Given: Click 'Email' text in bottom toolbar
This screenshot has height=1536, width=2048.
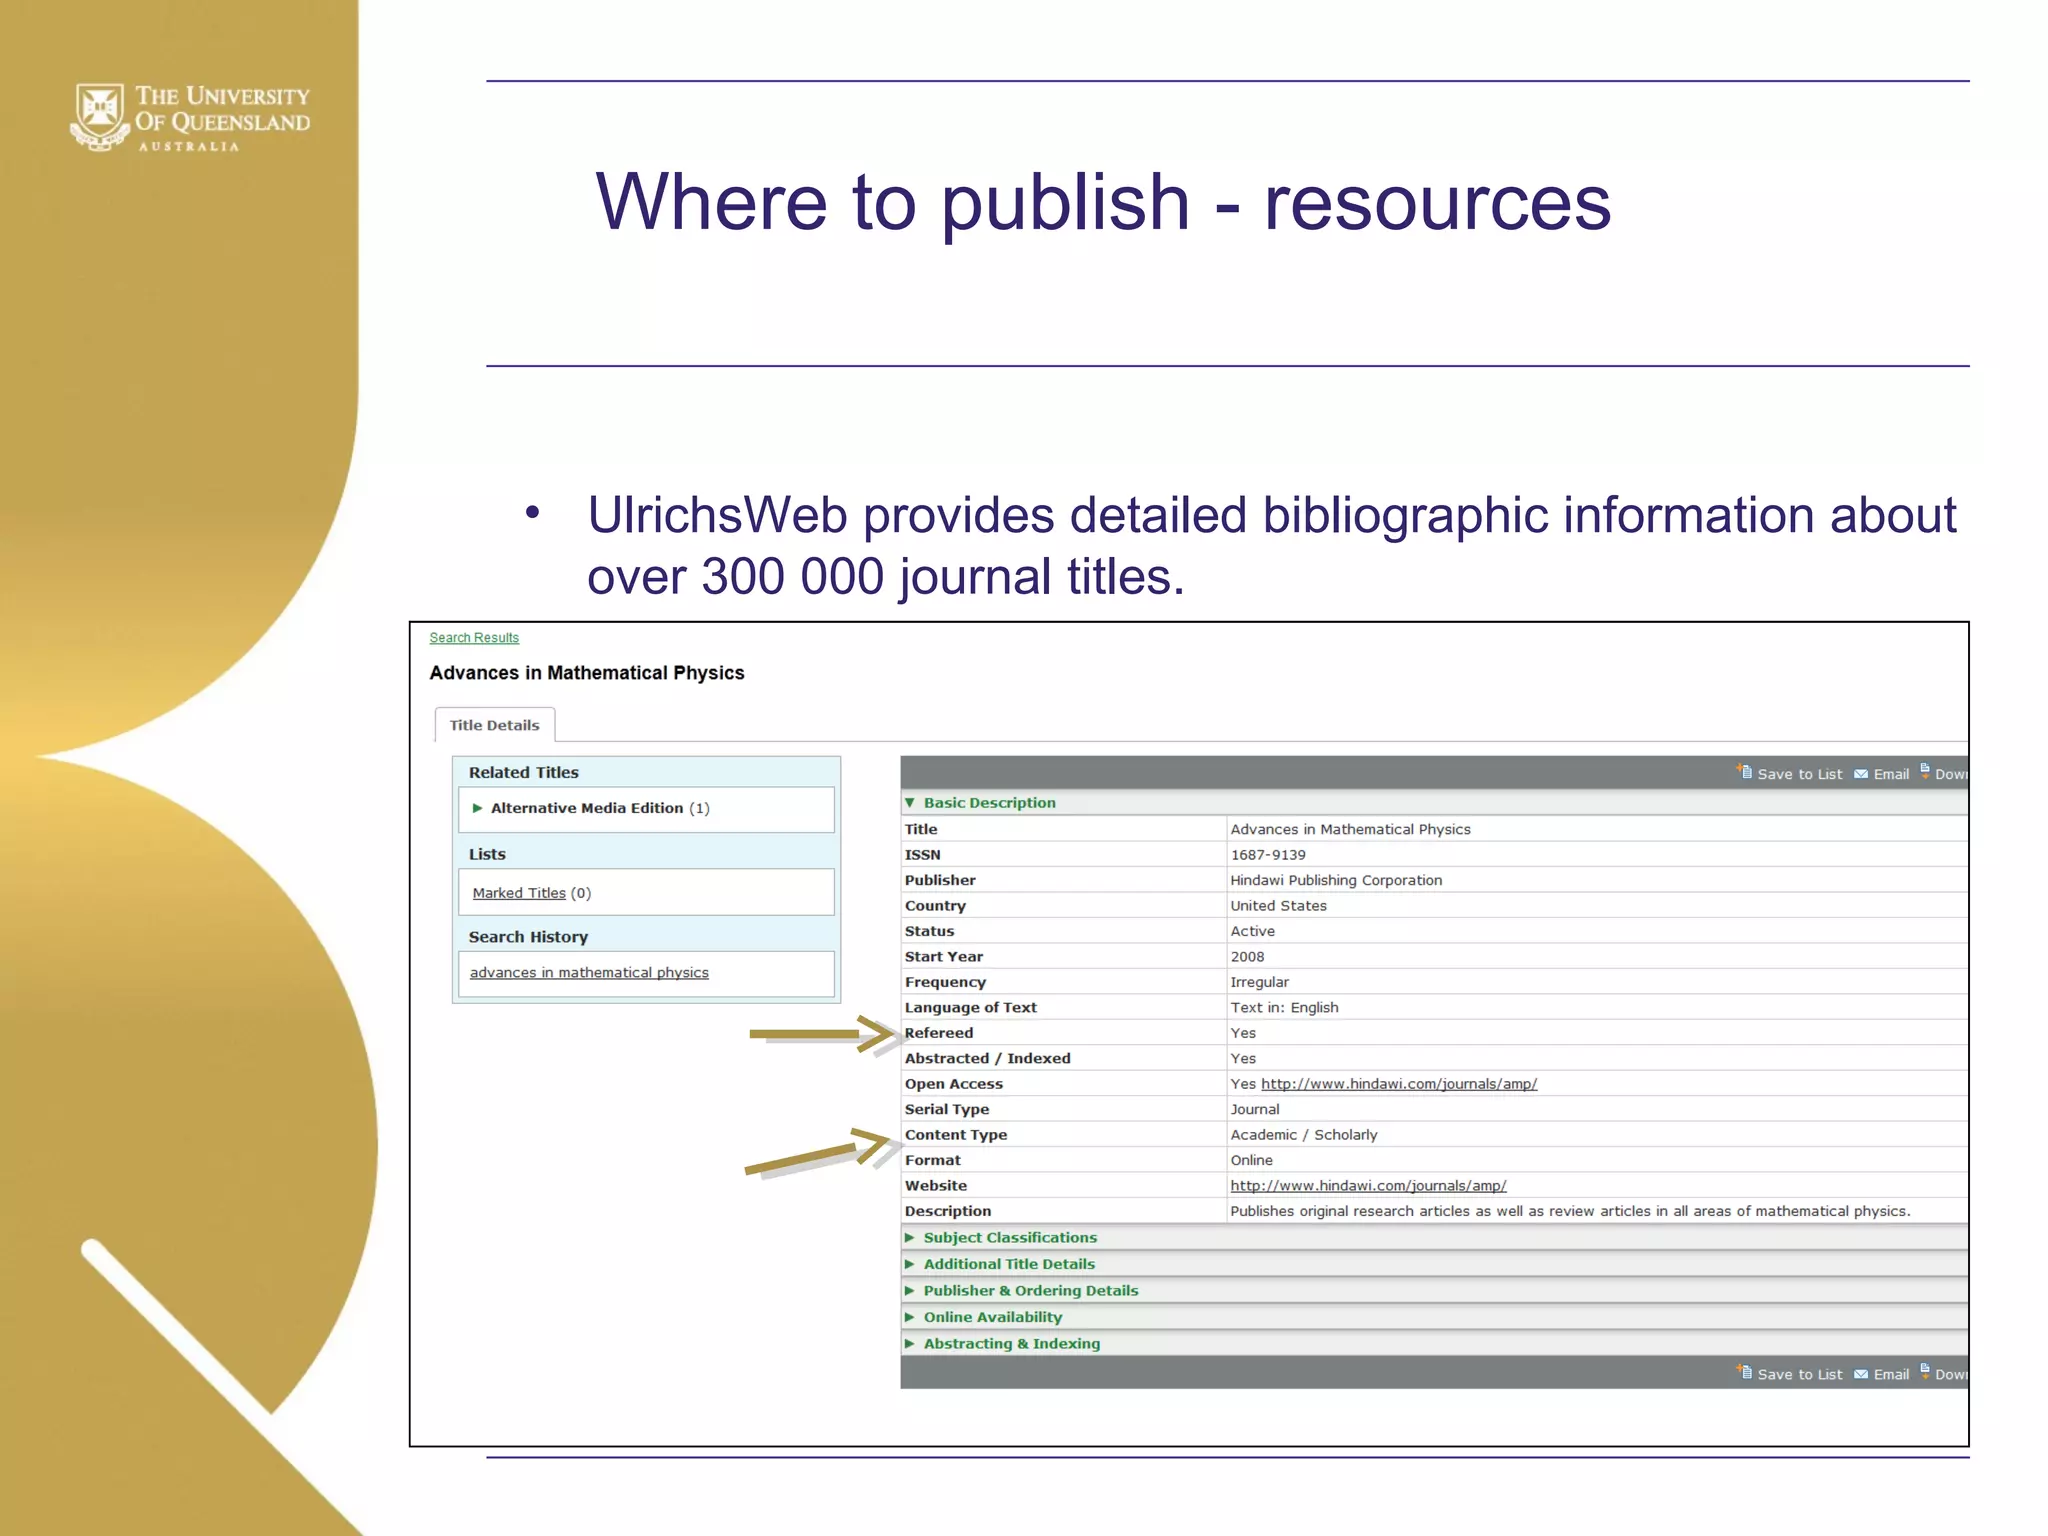Looking at the screenshot, I should pyautogui.click(x=1891, y=1374).
